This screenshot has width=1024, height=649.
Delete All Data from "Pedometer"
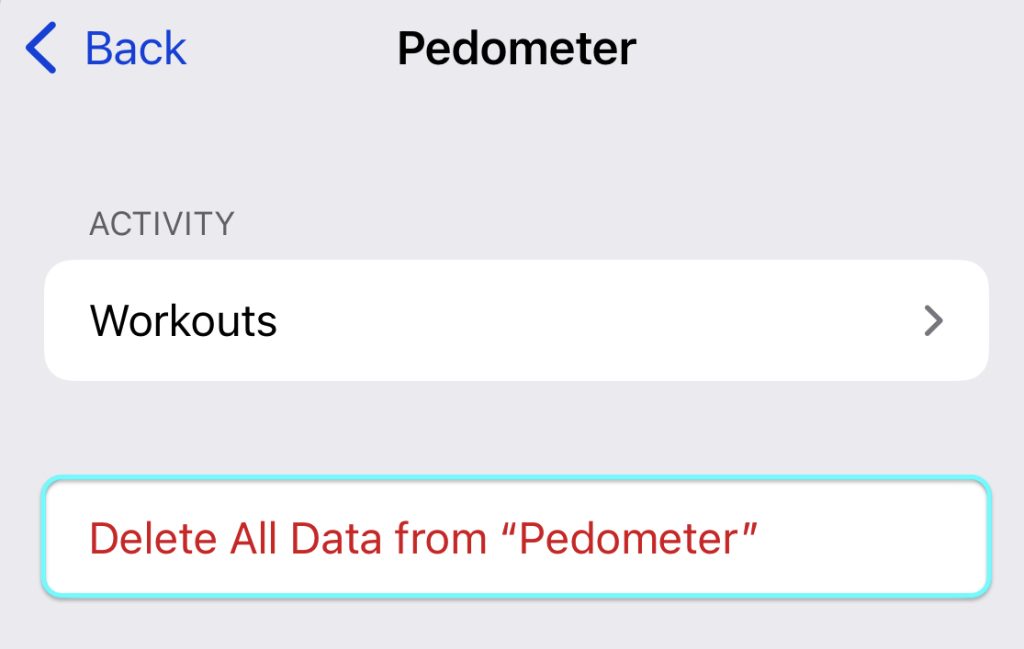(423, 538)
